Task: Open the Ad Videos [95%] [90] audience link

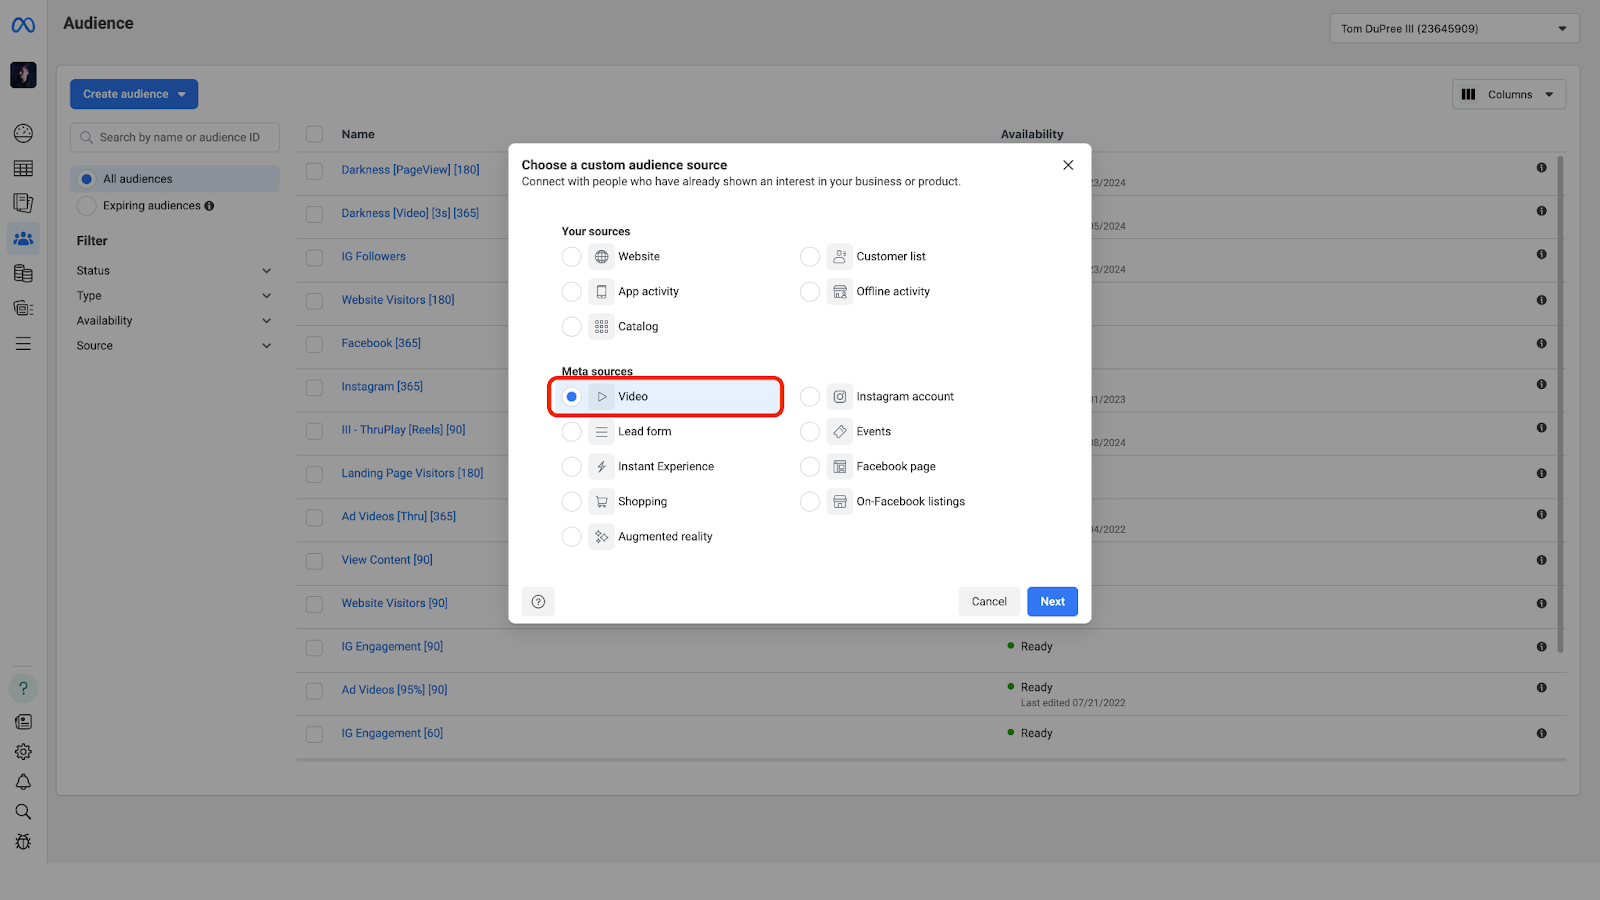Action: point(394,690)
